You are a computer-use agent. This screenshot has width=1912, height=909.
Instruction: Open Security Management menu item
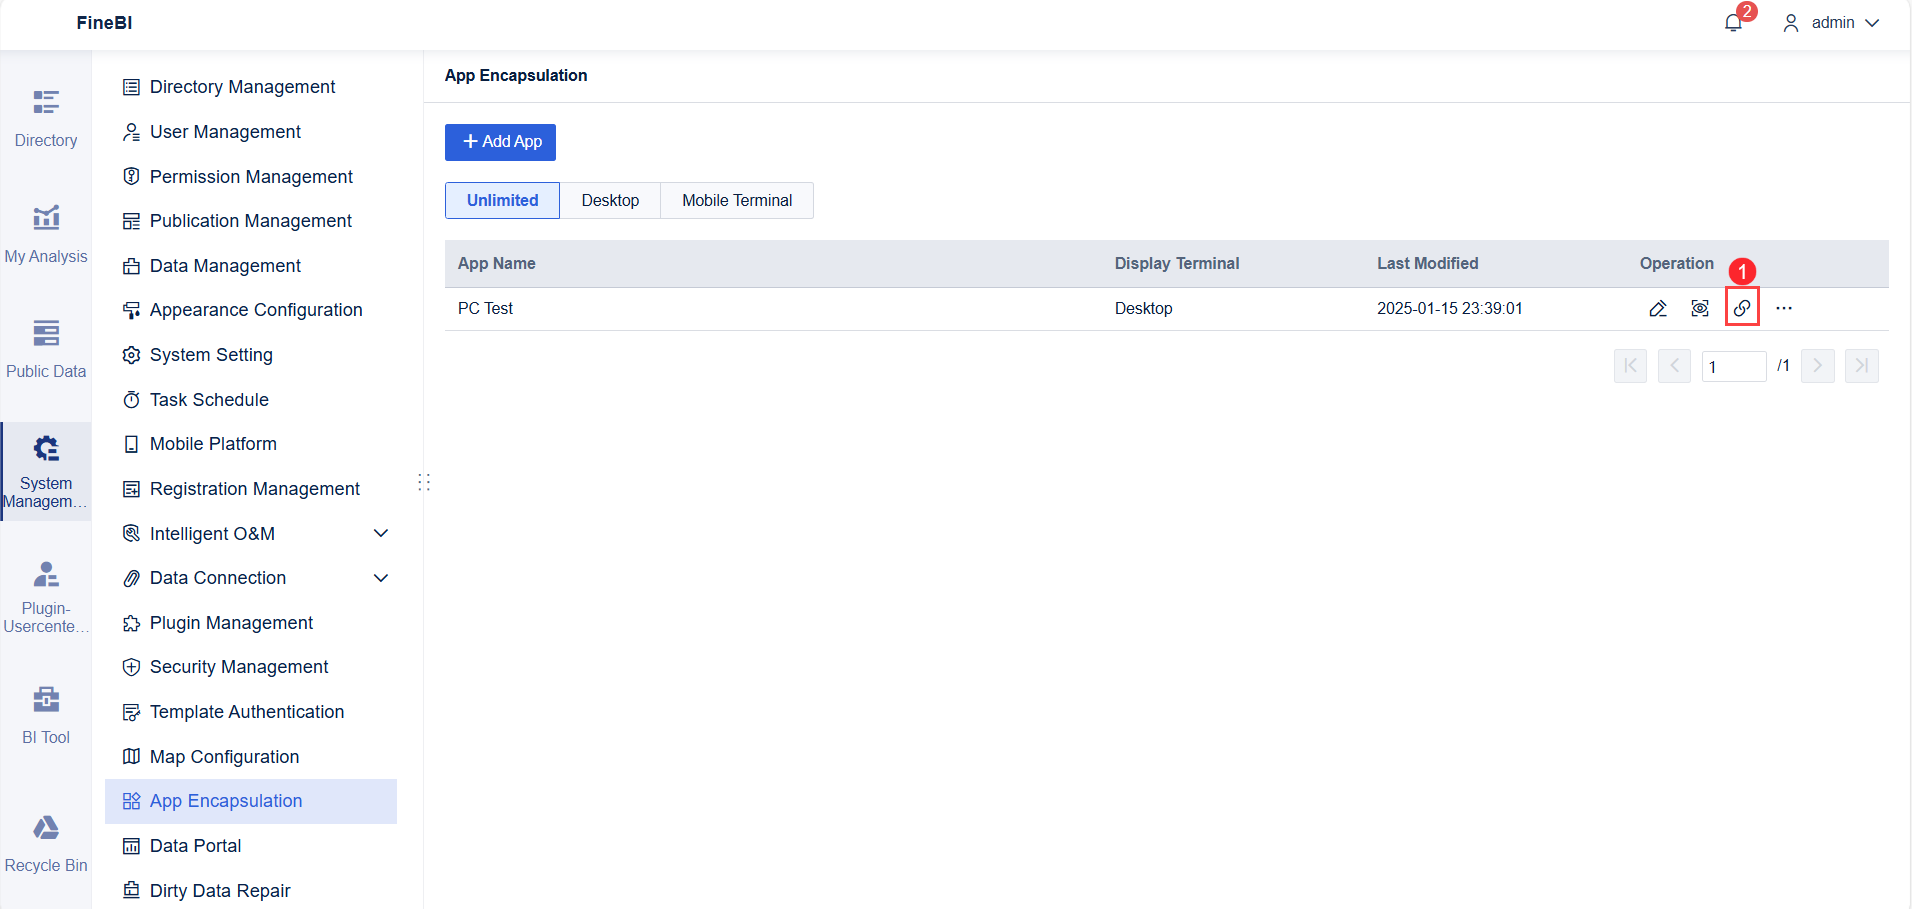pyautogui.click(x=251, y=667)
